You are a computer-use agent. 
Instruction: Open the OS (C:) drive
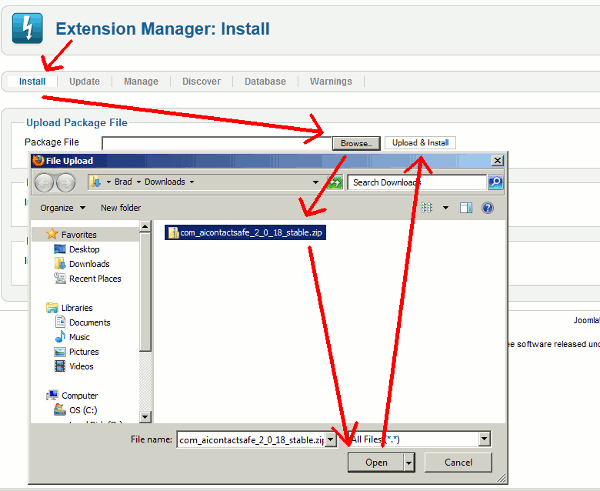pyautogui.click(x=83, y=410)
